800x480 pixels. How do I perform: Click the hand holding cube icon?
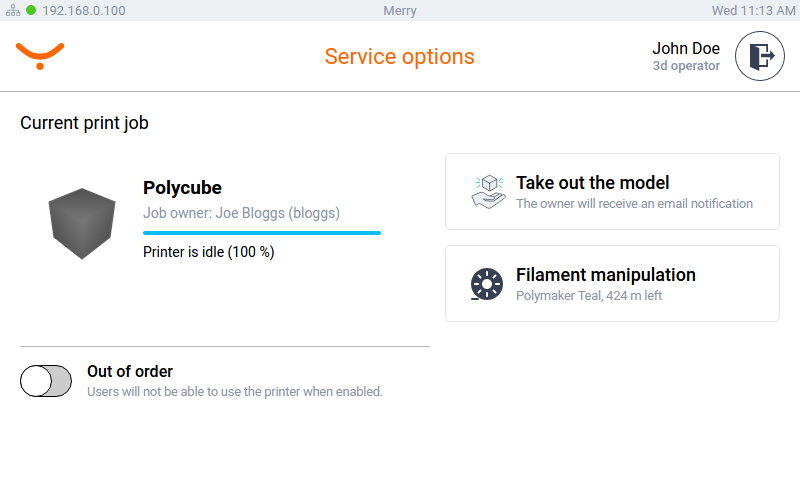coord(488,191)
